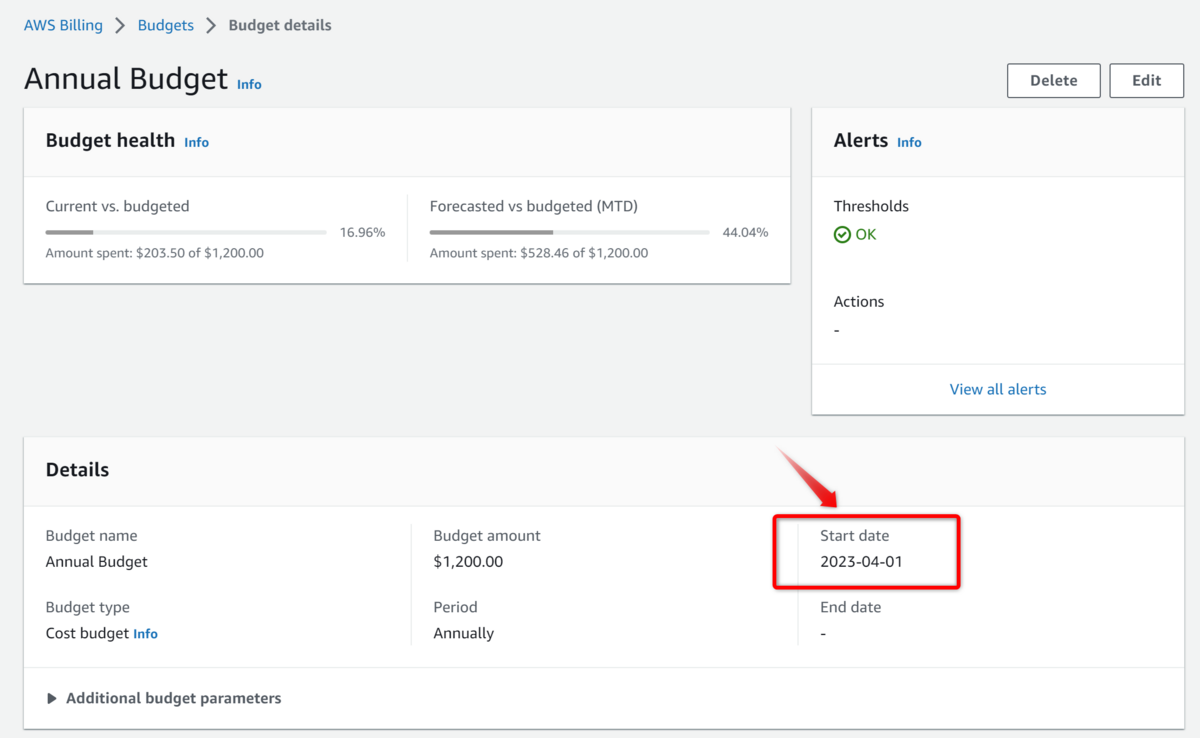This screenshot has width=1200, height=738.
Task: Open Info link beside Alerts heading
Action: (909, 142)
